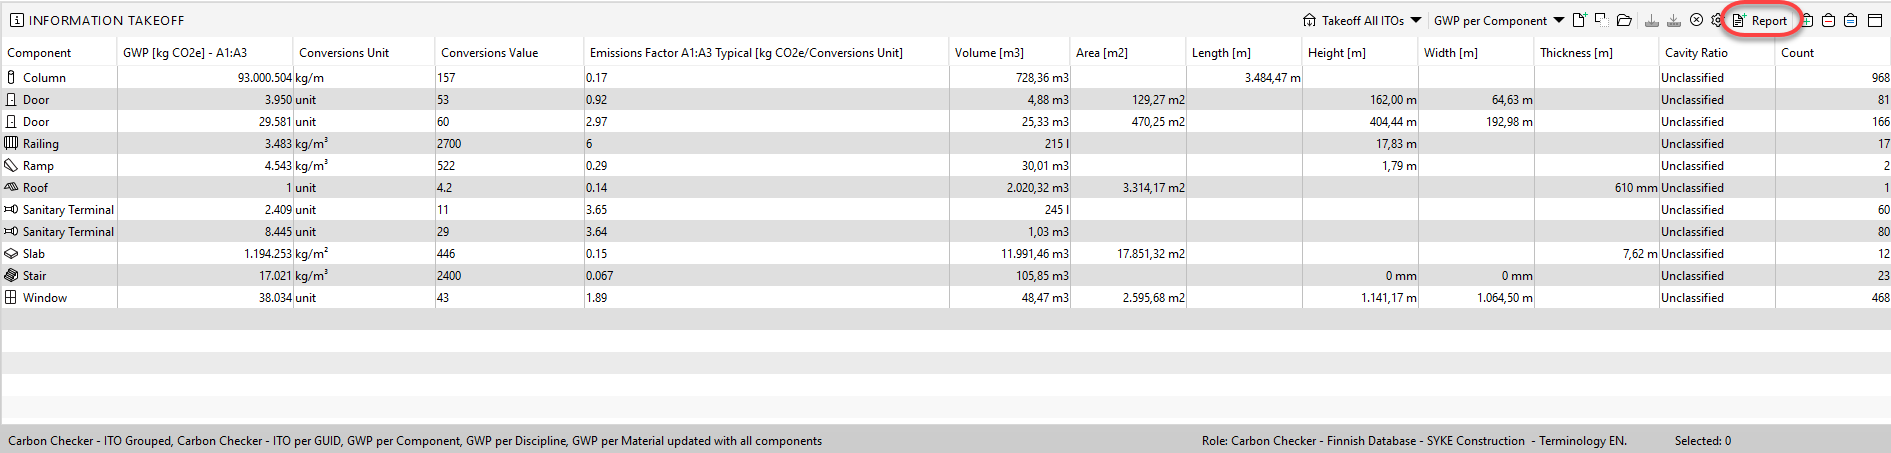Screen dimensions: 1891x453
Task: Set selection basket (blue equals icon)
Action: click(1850, 20)
